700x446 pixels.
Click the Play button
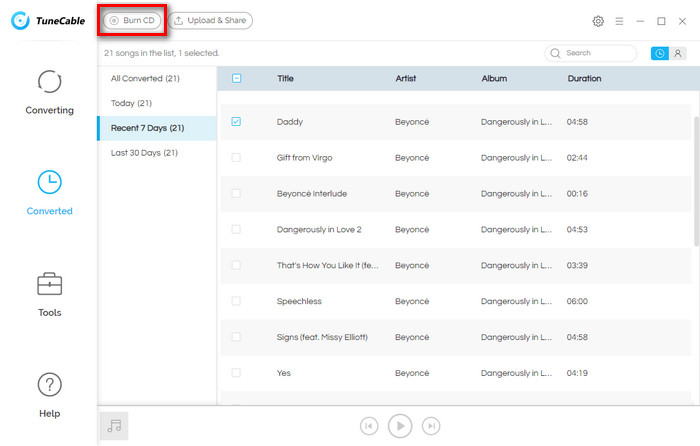pyautogui.click(x=400, y=426)
